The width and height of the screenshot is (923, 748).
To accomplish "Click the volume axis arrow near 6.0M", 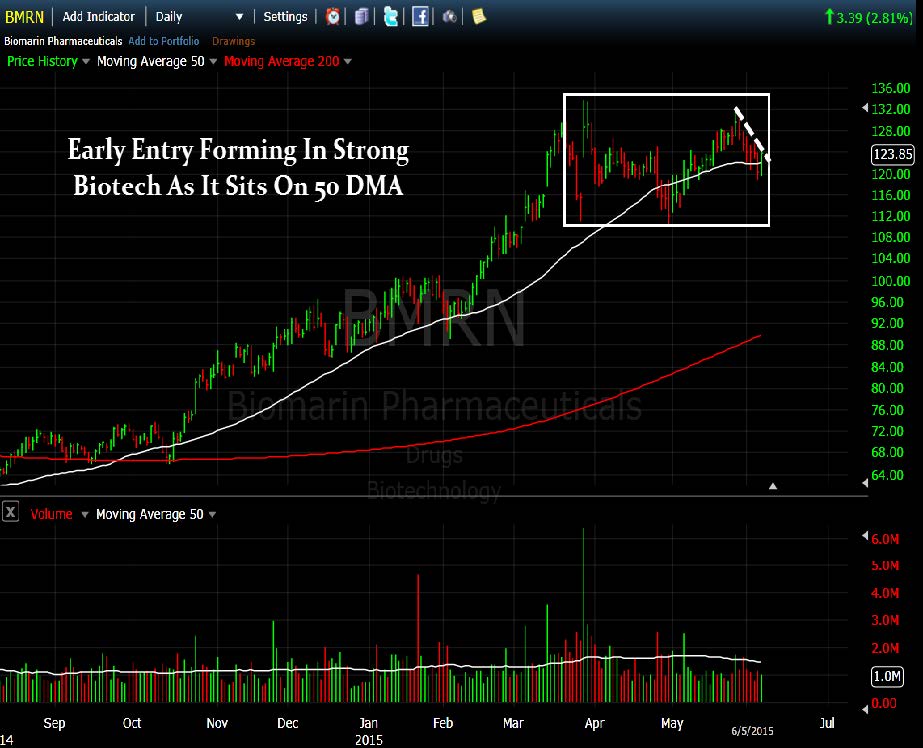I will (865, 536).
